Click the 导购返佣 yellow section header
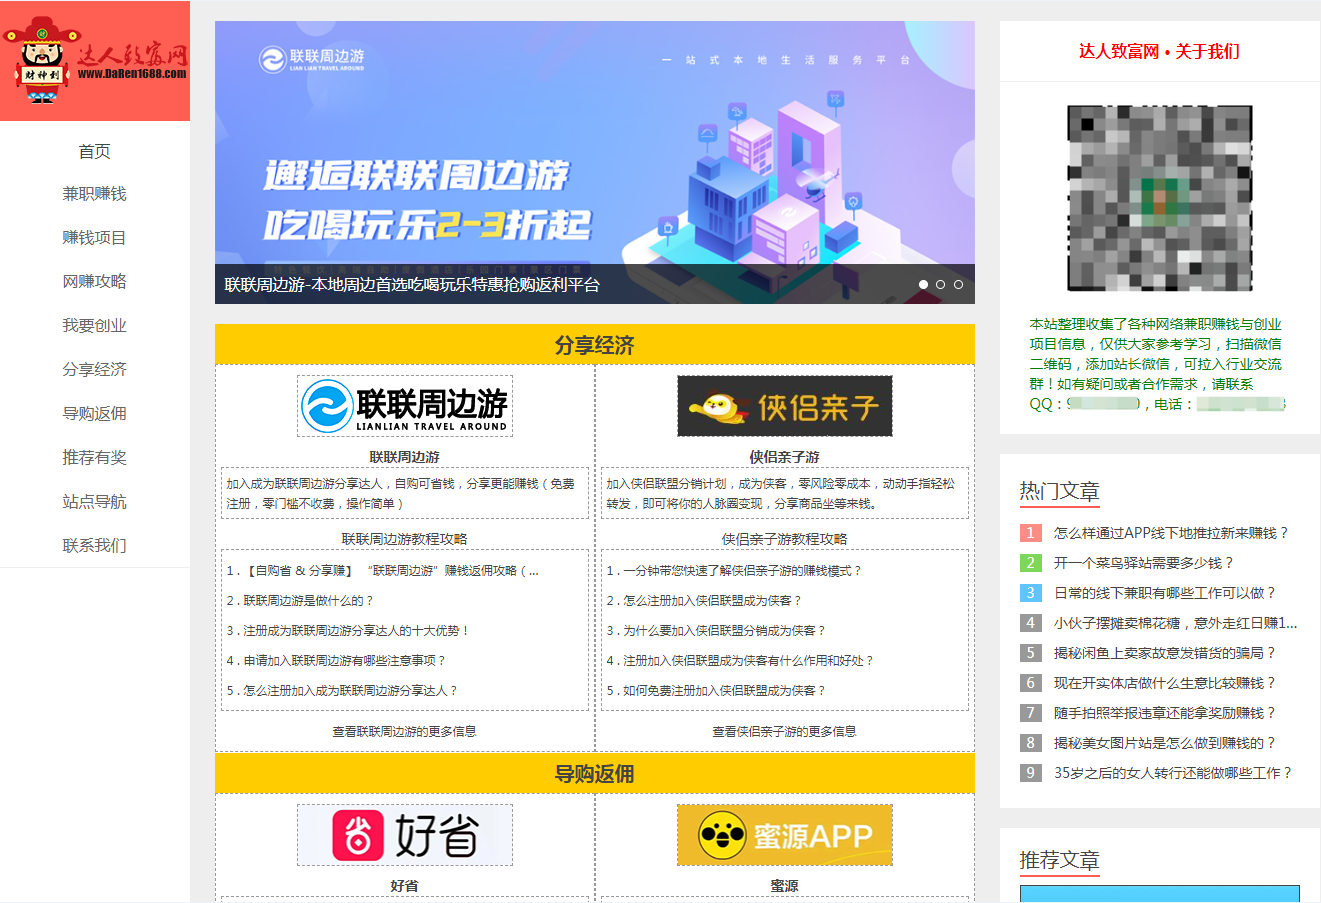Viewport: 1321px width, 903px height. click(x=595, y=774)
